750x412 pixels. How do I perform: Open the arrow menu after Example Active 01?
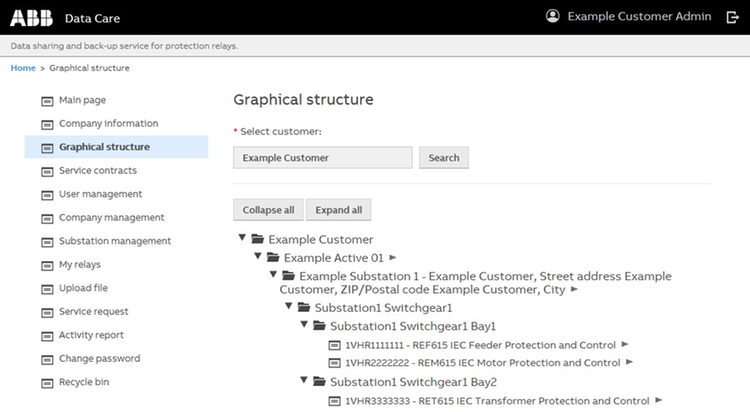(393, 257)
